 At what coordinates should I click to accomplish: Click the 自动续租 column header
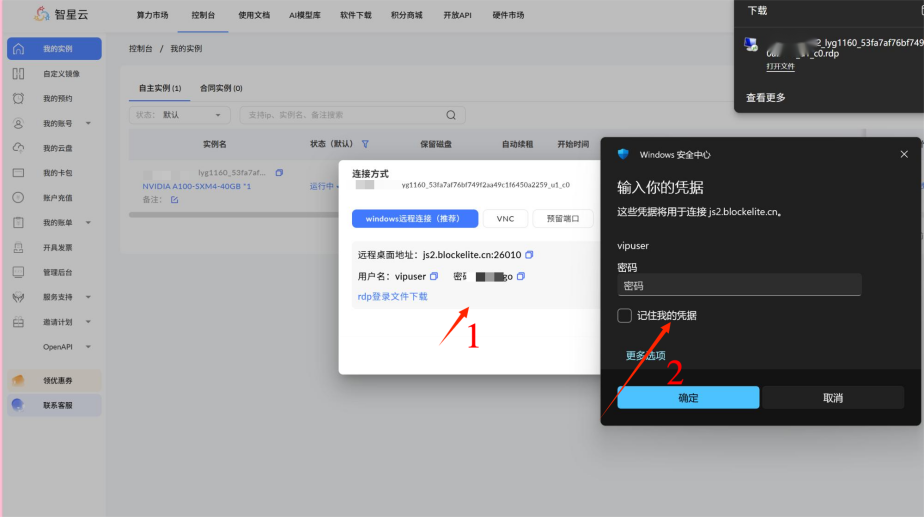(517, 144)
